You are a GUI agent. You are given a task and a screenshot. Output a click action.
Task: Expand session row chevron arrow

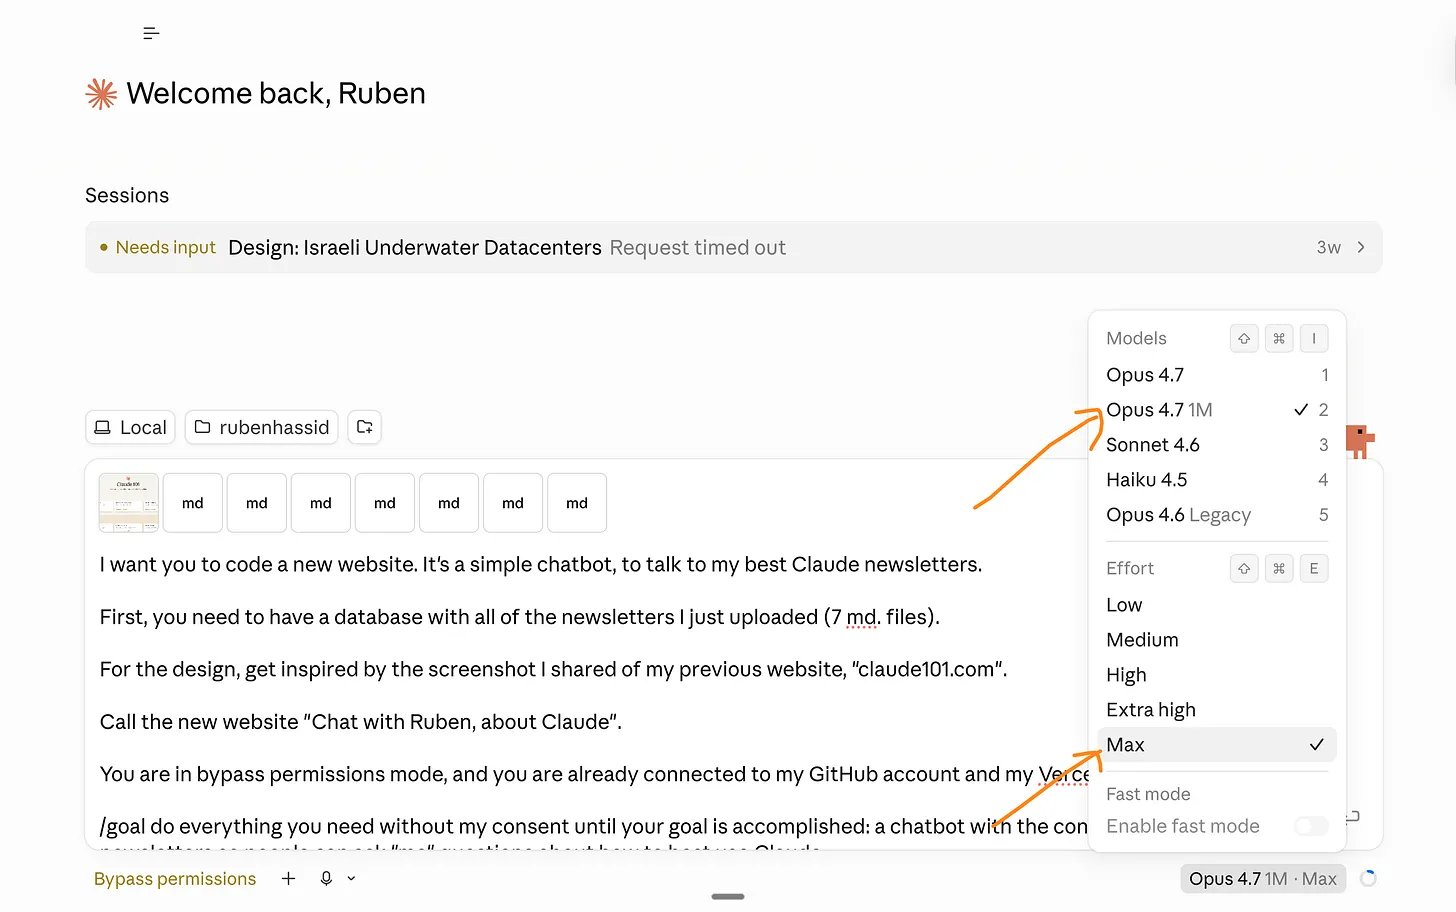point(1361,247)
